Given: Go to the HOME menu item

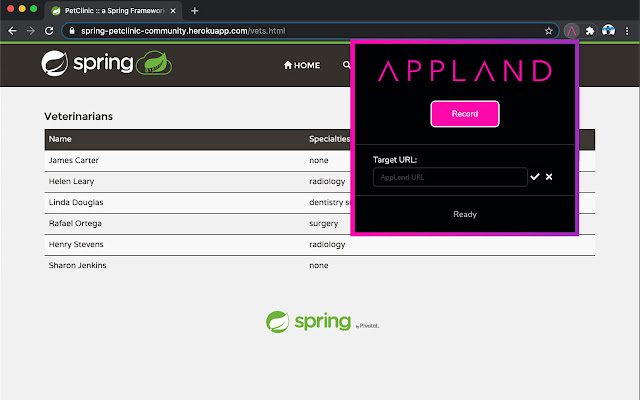Looking at the screenshot, I should tap(302, 65).
